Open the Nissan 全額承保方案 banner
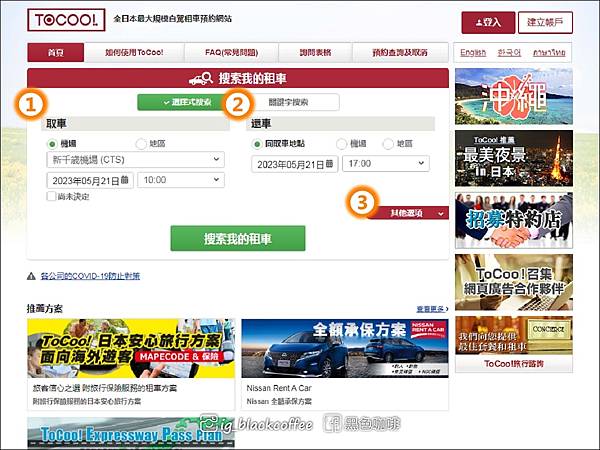 [345, 349]
